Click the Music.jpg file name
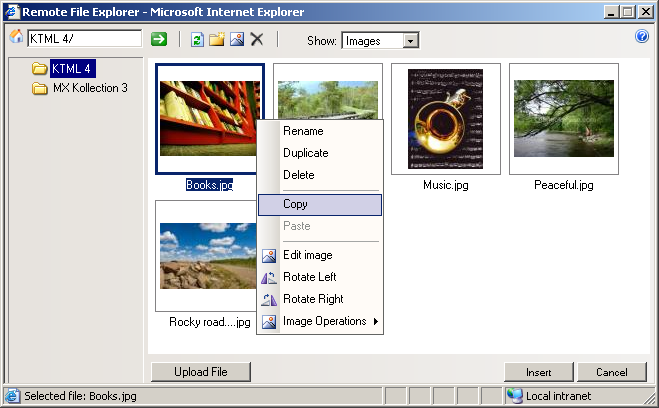Screen dimensions: 659x408 445,185
